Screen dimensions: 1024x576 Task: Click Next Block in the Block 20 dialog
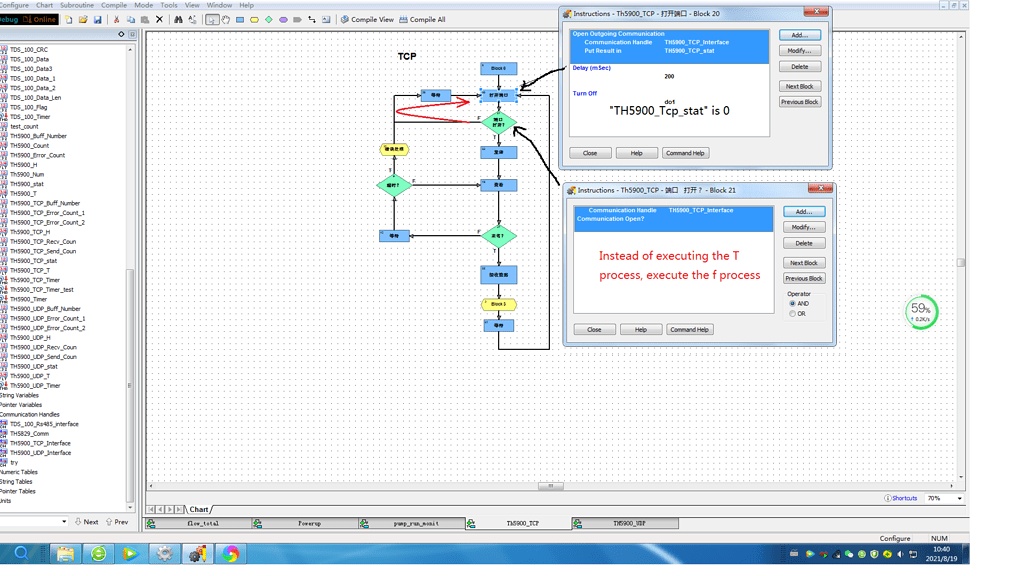point(802,86)
